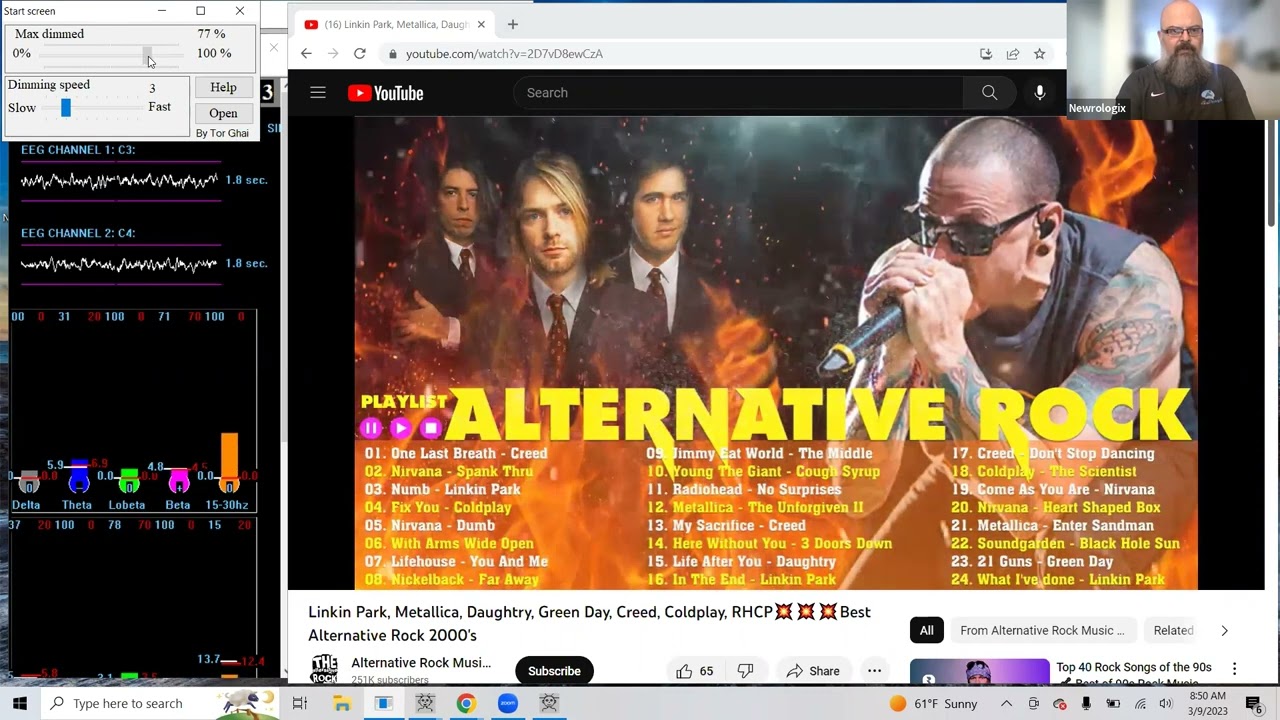Click the Theta band label
1280x720 pixels.
(x=77, y=505)
